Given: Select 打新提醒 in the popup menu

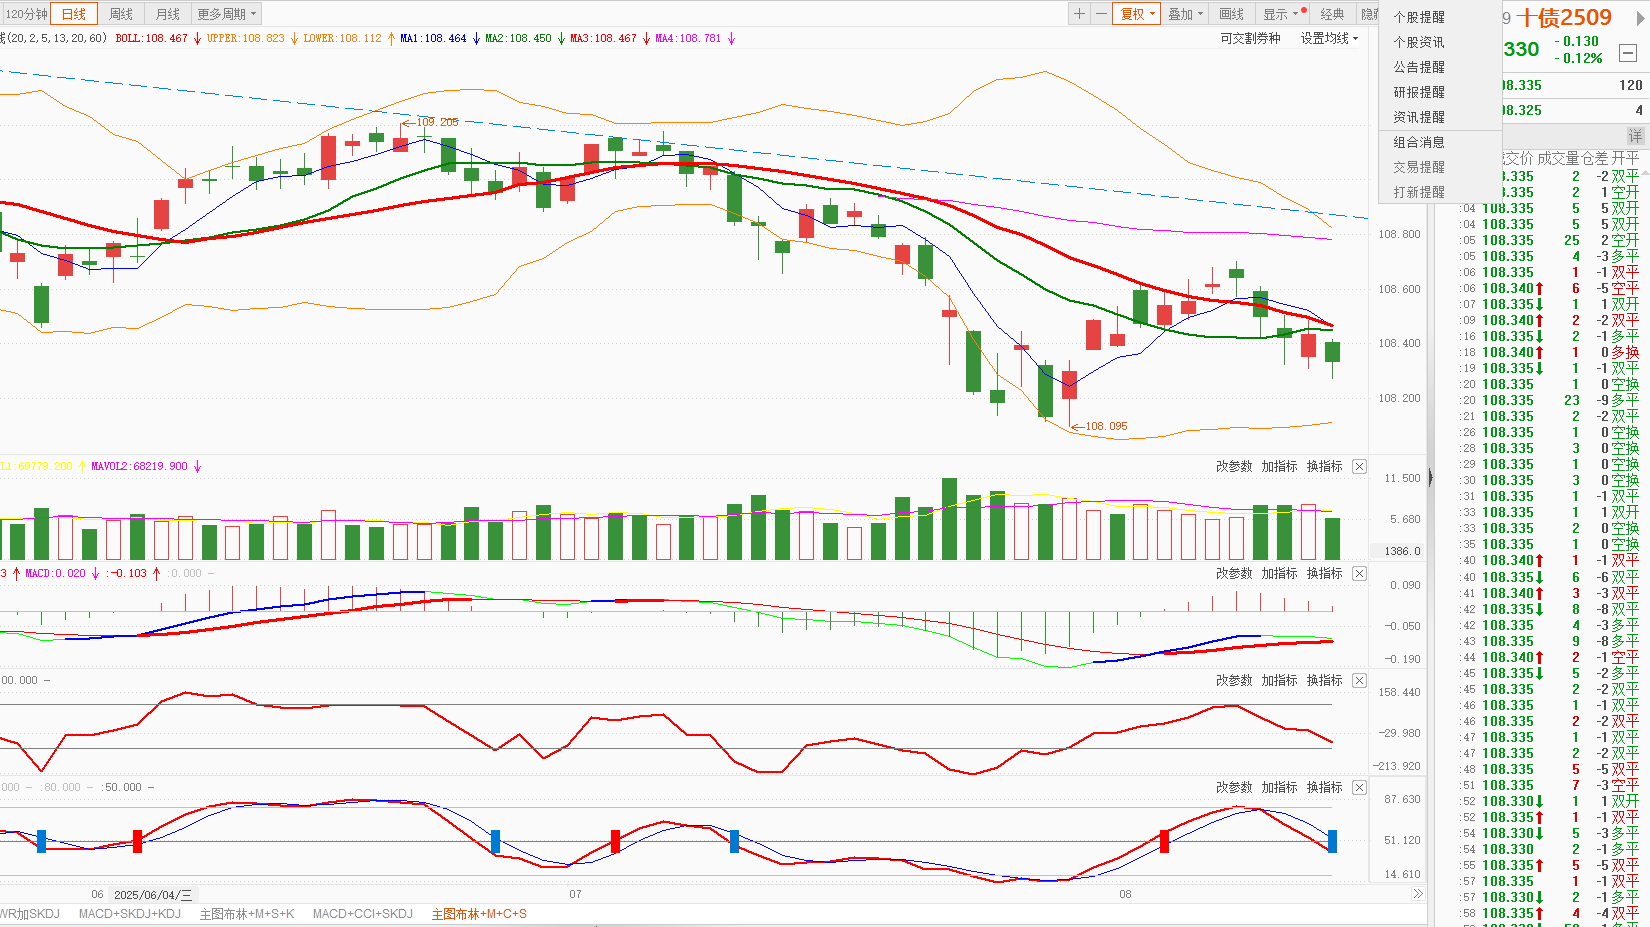Looking at the screenshot, I should 1419,192.
